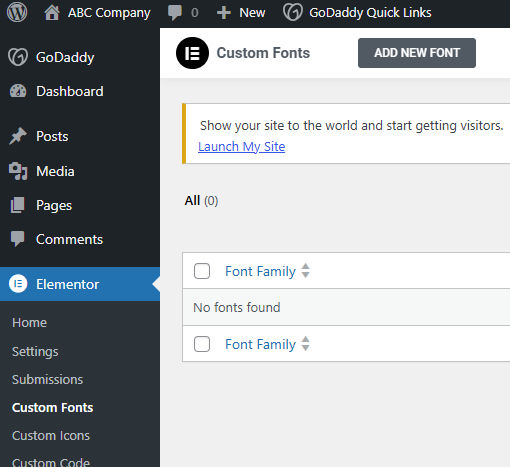Viewport: 510px width, 467px height.
Task: Open the Posts menu
Action: click(52, 136)
